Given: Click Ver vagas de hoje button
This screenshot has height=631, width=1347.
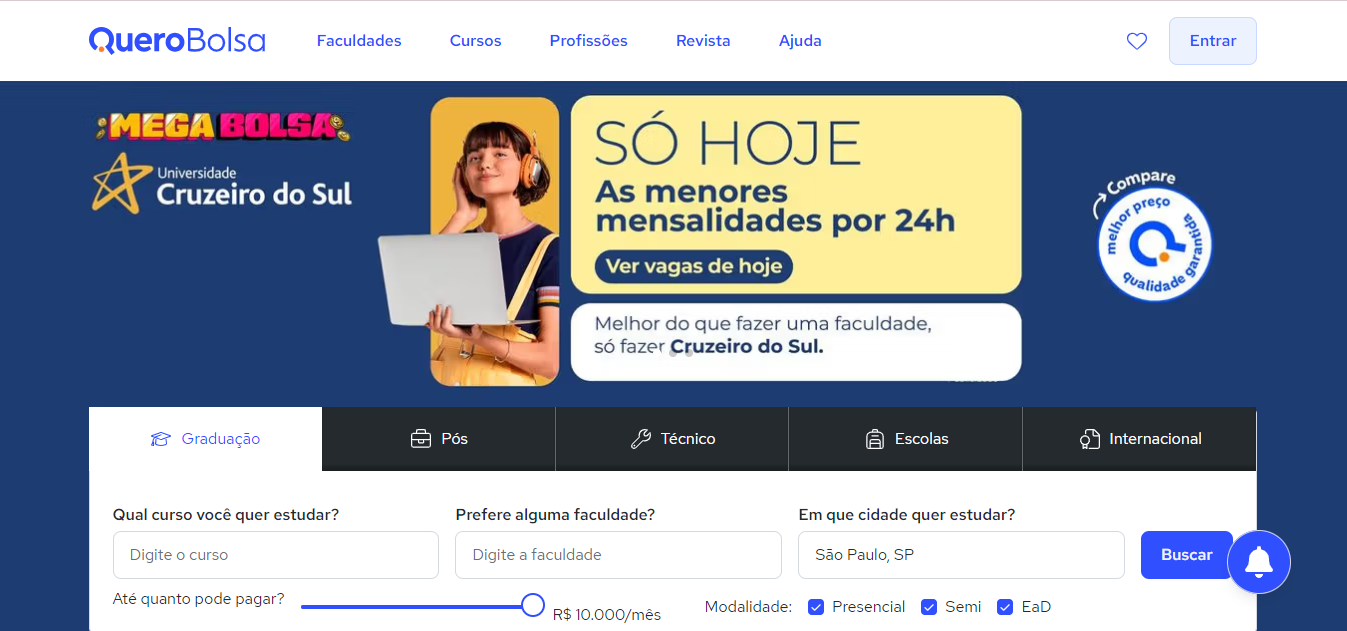Looking at the screenshot, I should click(694, 267).
